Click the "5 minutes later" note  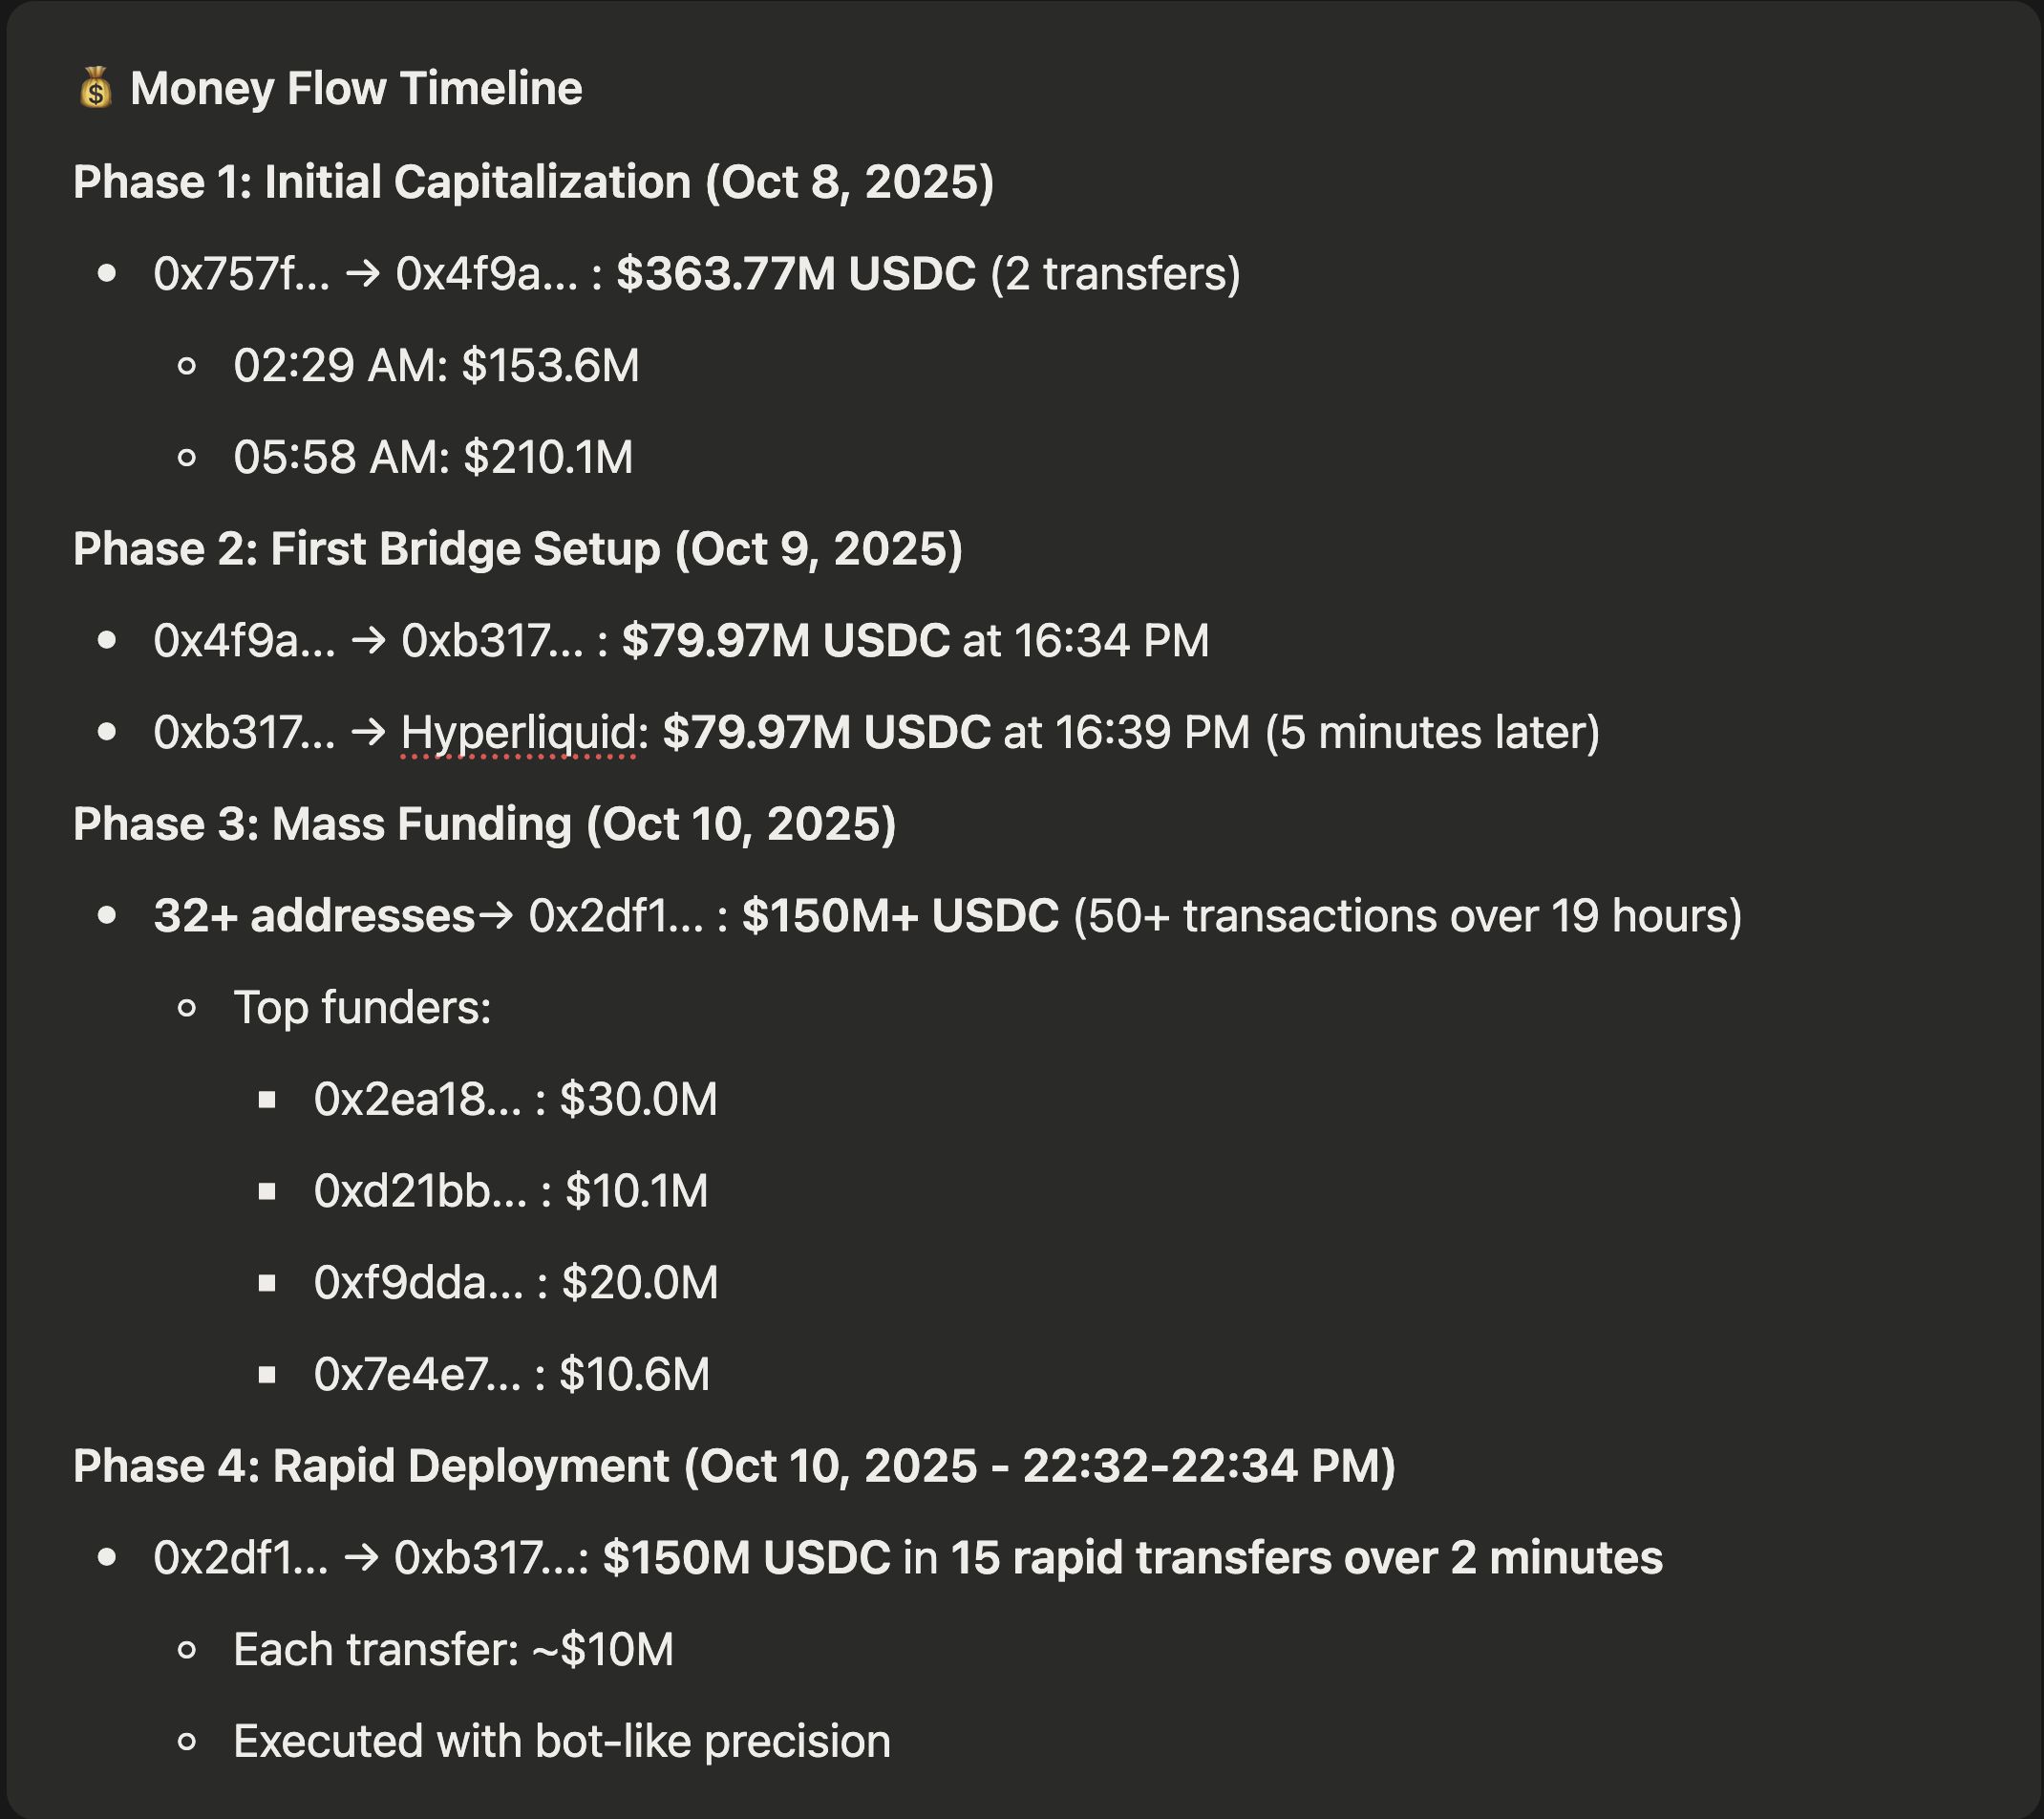pyautogui.click(x=1432, y=733)
